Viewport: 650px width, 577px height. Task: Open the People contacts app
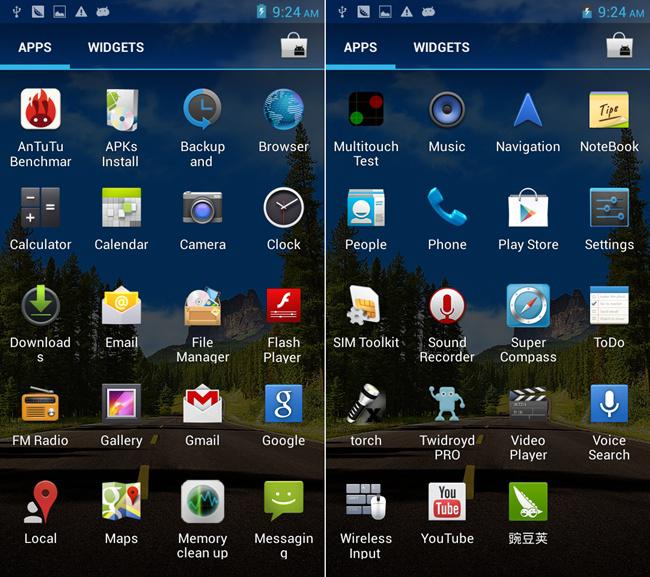pos(366,207)
